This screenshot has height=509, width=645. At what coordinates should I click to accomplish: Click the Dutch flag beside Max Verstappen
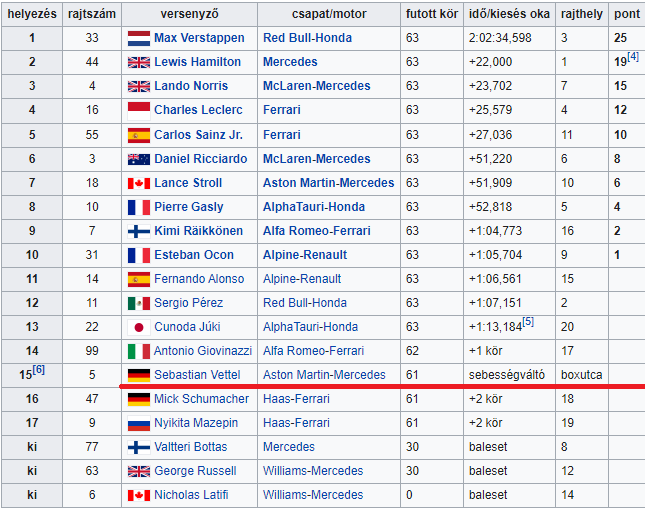[x=138, y=38]
